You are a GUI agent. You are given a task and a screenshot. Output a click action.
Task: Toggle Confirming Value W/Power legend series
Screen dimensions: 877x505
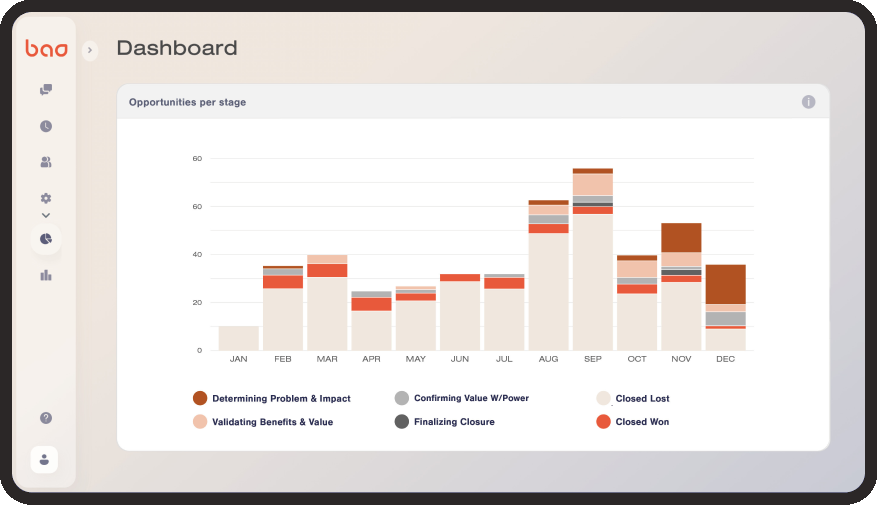click(470, 398)
